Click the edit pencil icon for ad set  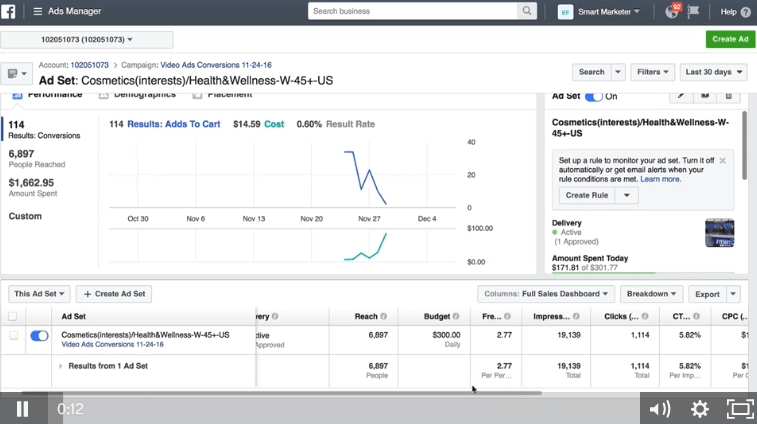point(681,96)
